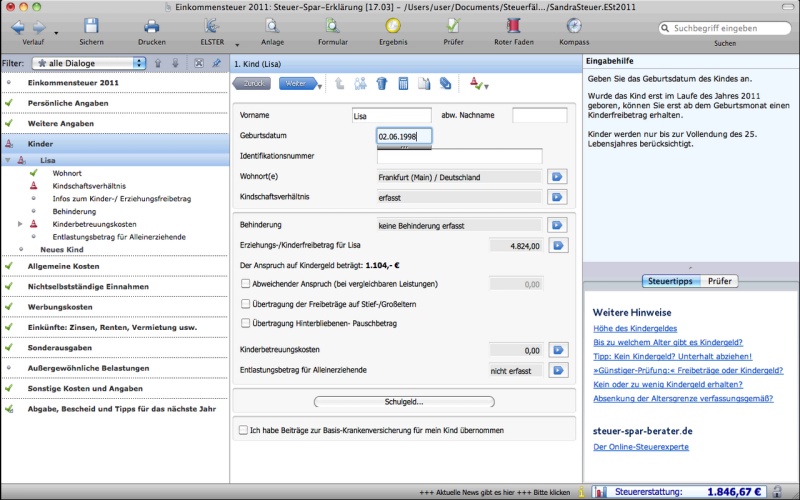Open the ELSTER transmission tool
The height and width of the screenshot is (500, 800).
coord(212,27)
